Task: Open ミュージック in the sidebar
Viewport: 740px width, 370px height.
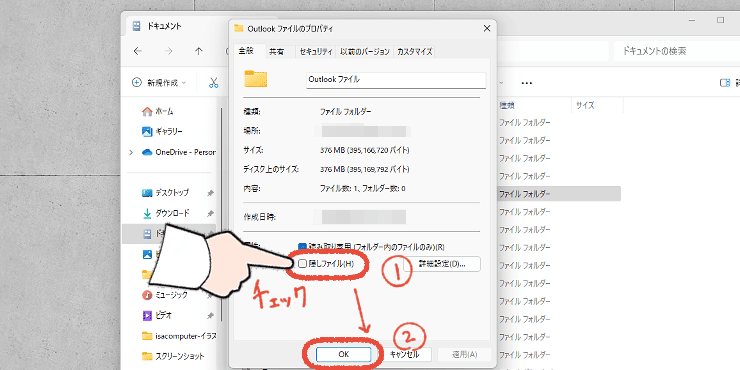Action: (x=172, y=295)
